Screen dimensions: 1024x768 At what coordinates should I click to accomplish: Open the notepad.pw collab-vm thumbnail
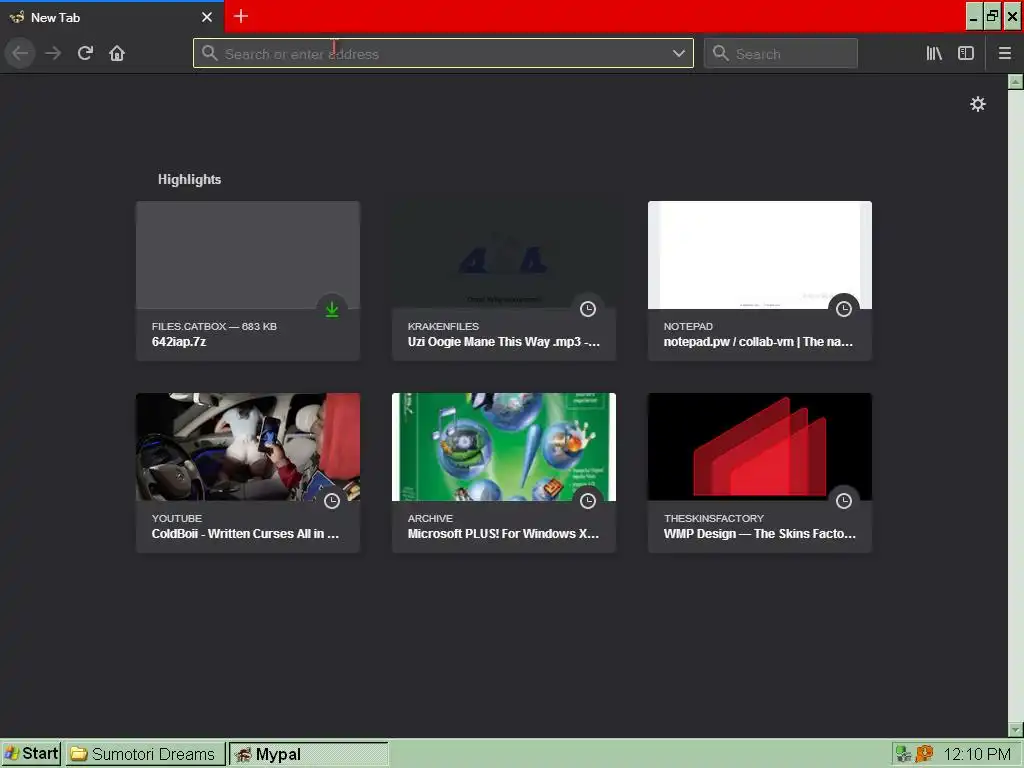tap(760, 255)
